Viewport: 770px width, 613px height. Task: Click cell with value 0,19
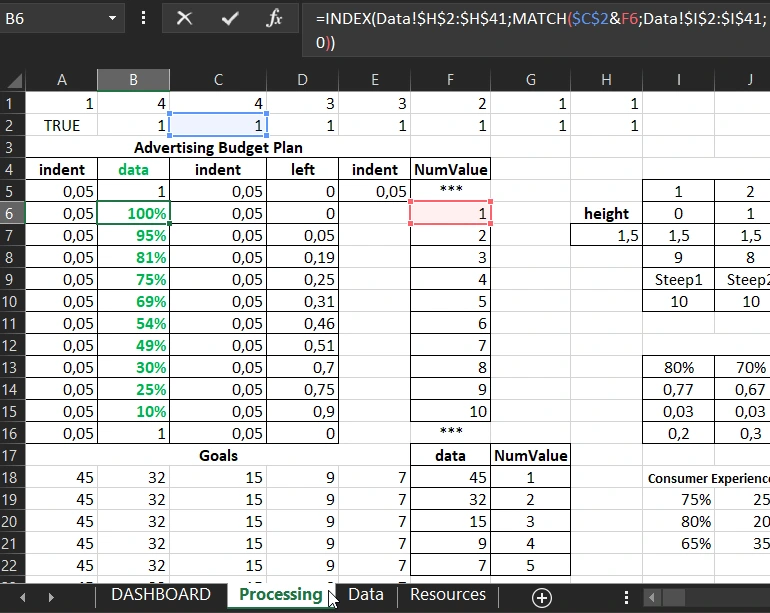[302, 257]
